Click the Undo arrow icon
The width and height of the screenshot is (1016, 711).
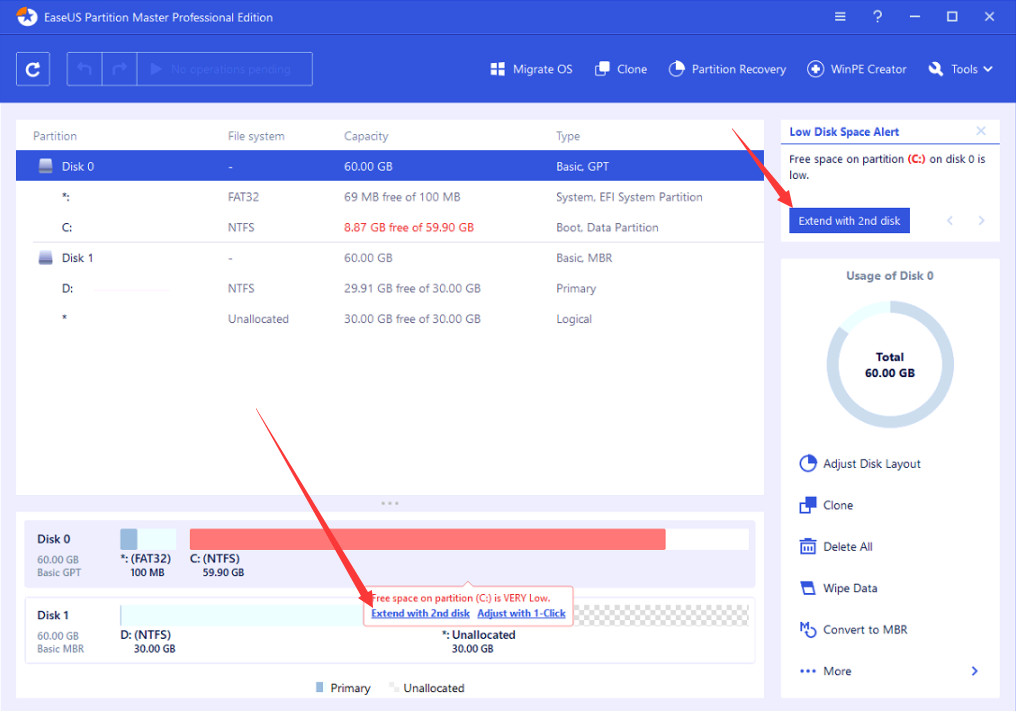(x=85, y=69)
